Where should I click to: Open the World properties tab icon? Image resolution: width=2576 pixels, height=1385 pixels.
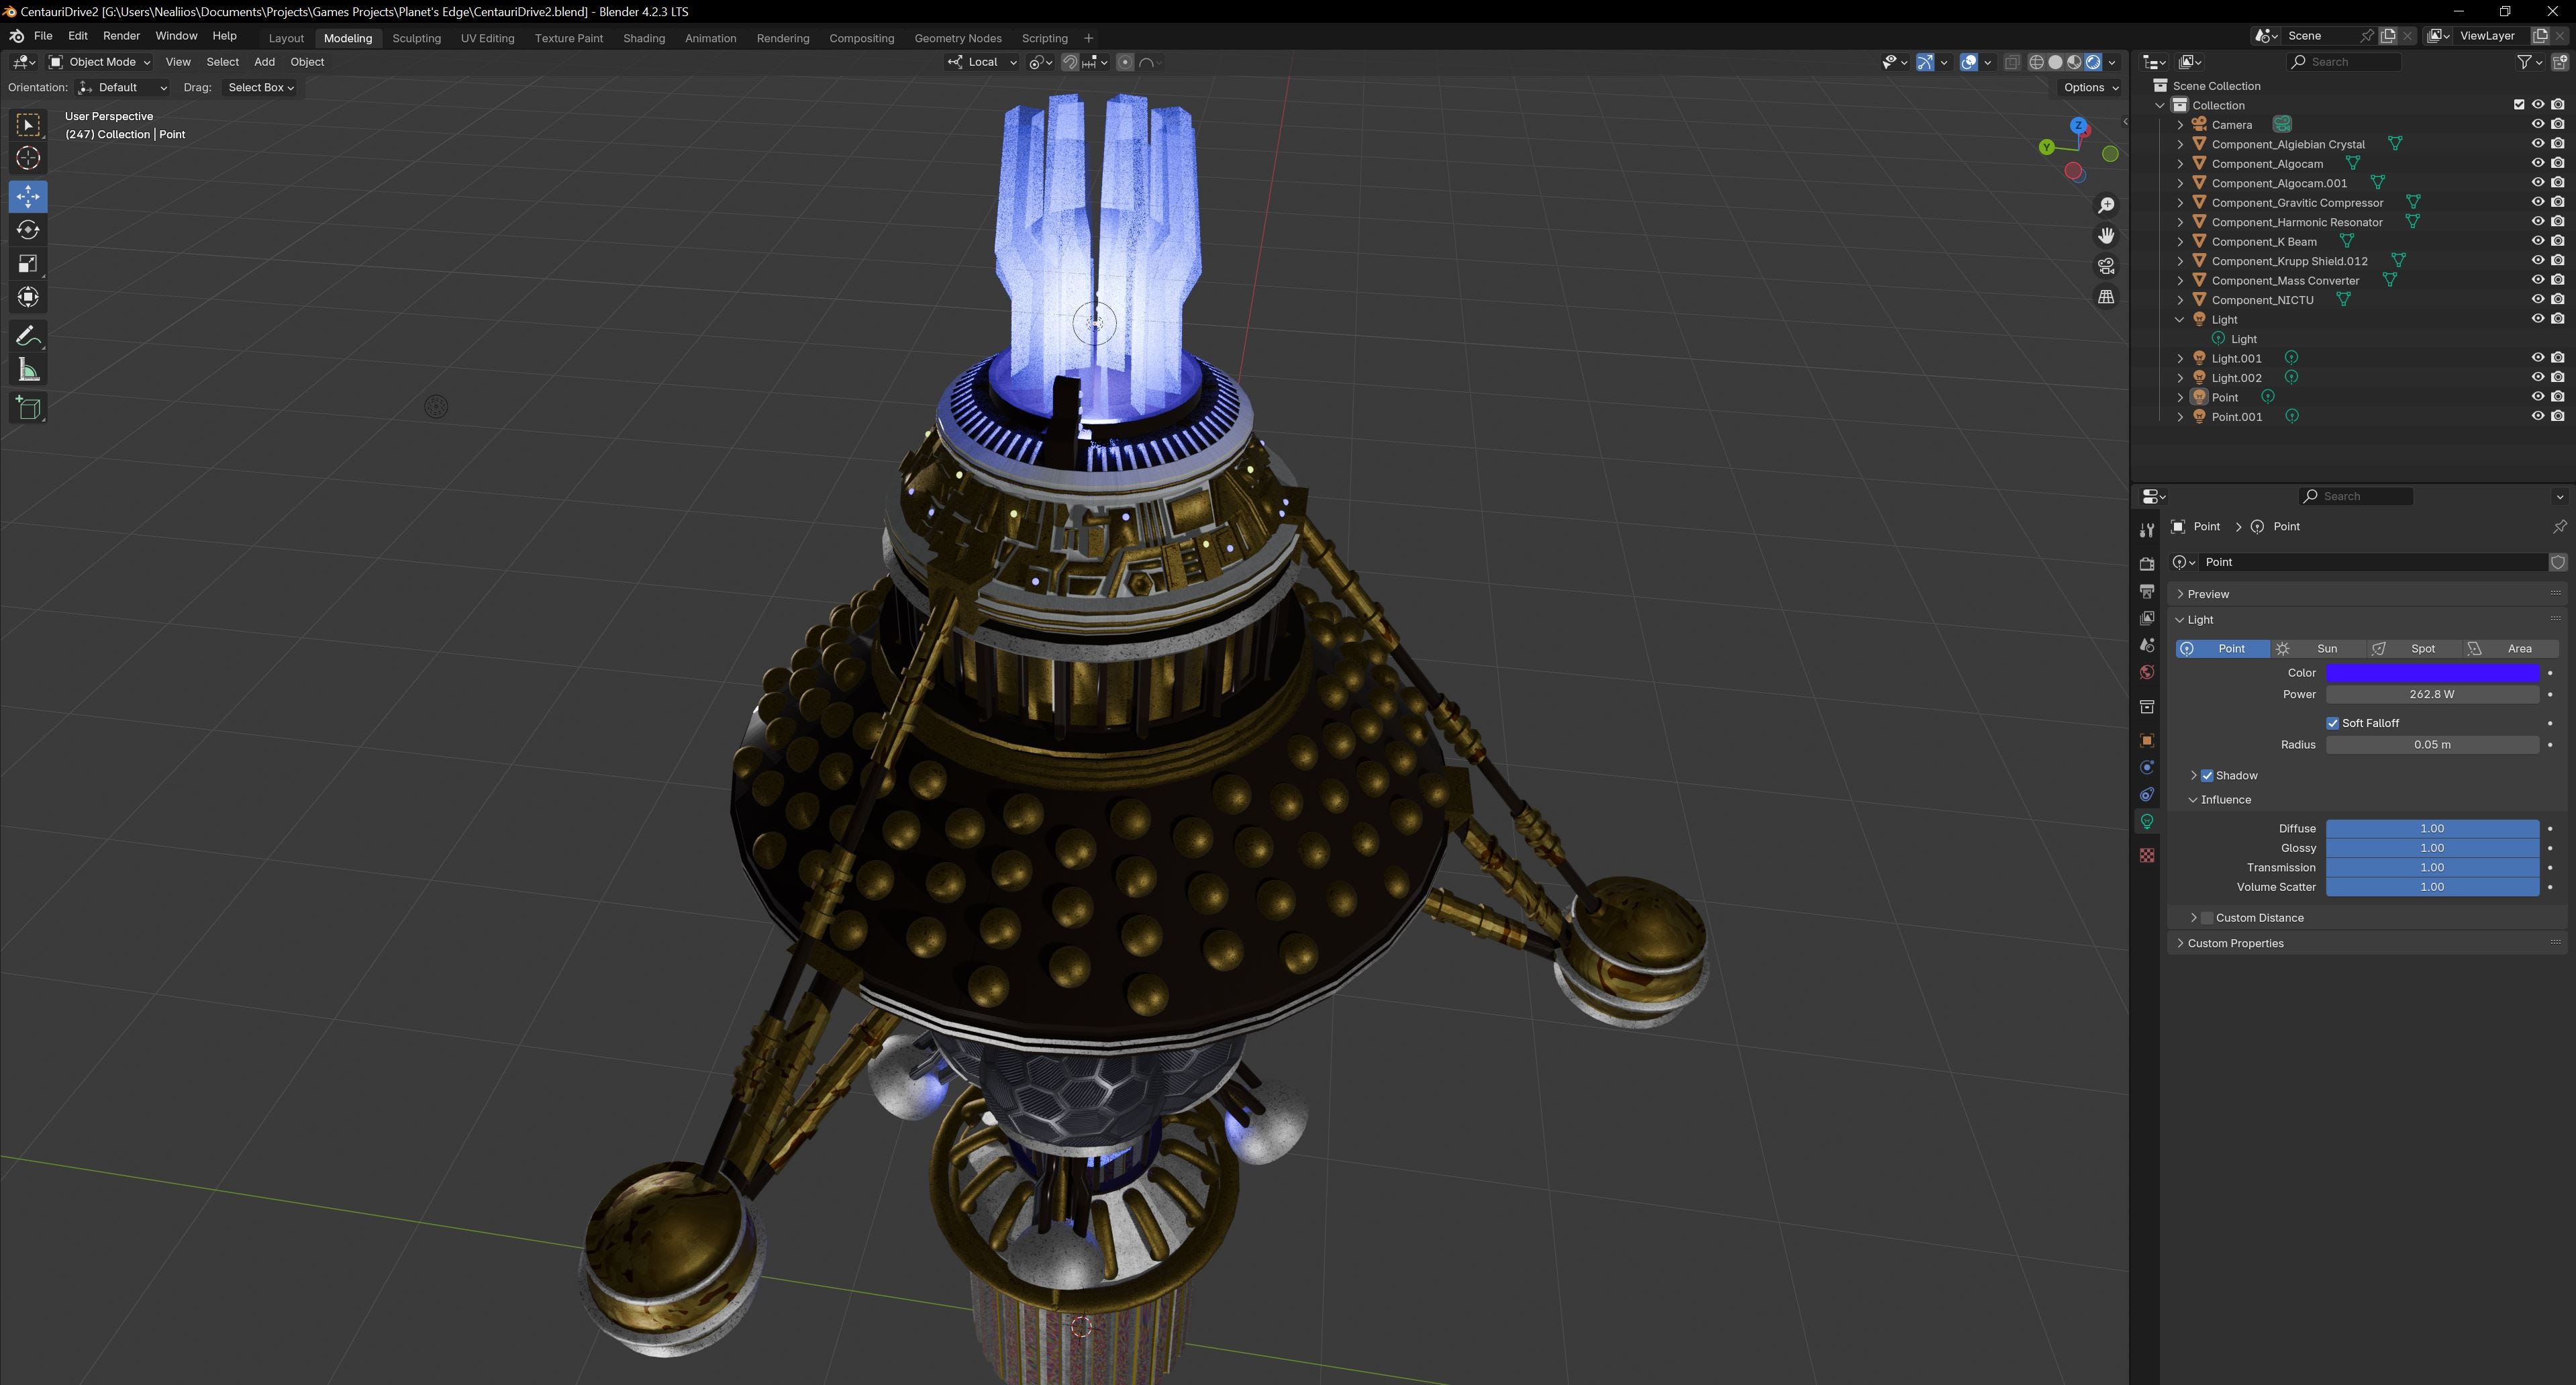(2146, 673)
